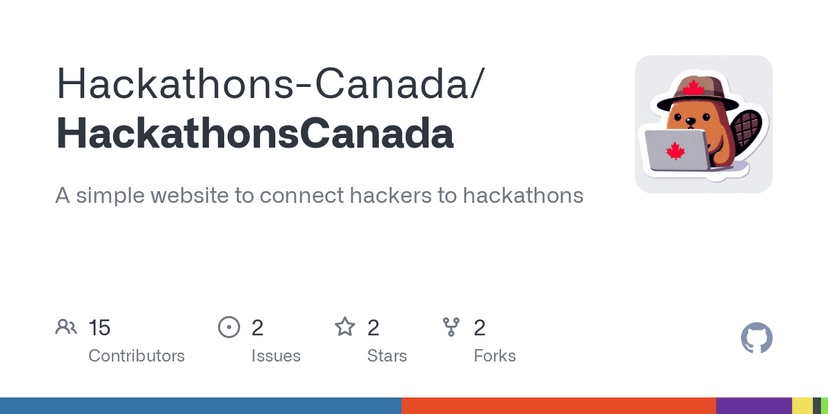
Task: Click the purple language bar segment
Action: (x=753, y=406)
